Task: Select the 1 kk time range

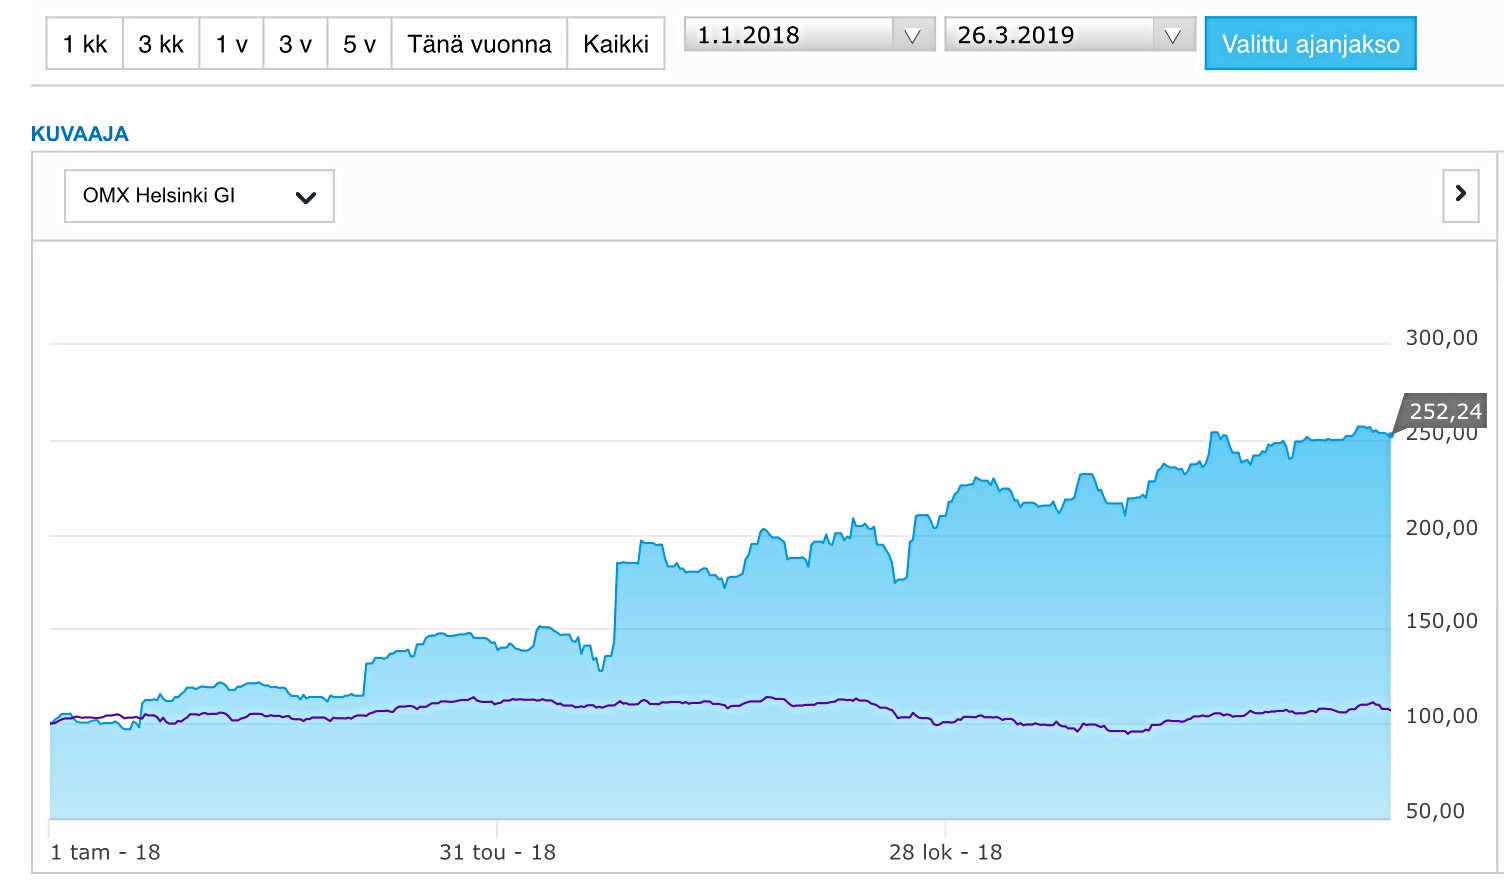Action: coord(85,44)
